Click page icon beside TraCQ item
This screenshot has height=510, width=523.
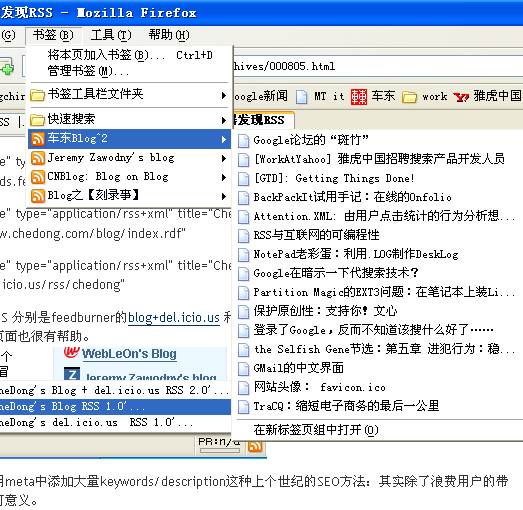point(243,407)
